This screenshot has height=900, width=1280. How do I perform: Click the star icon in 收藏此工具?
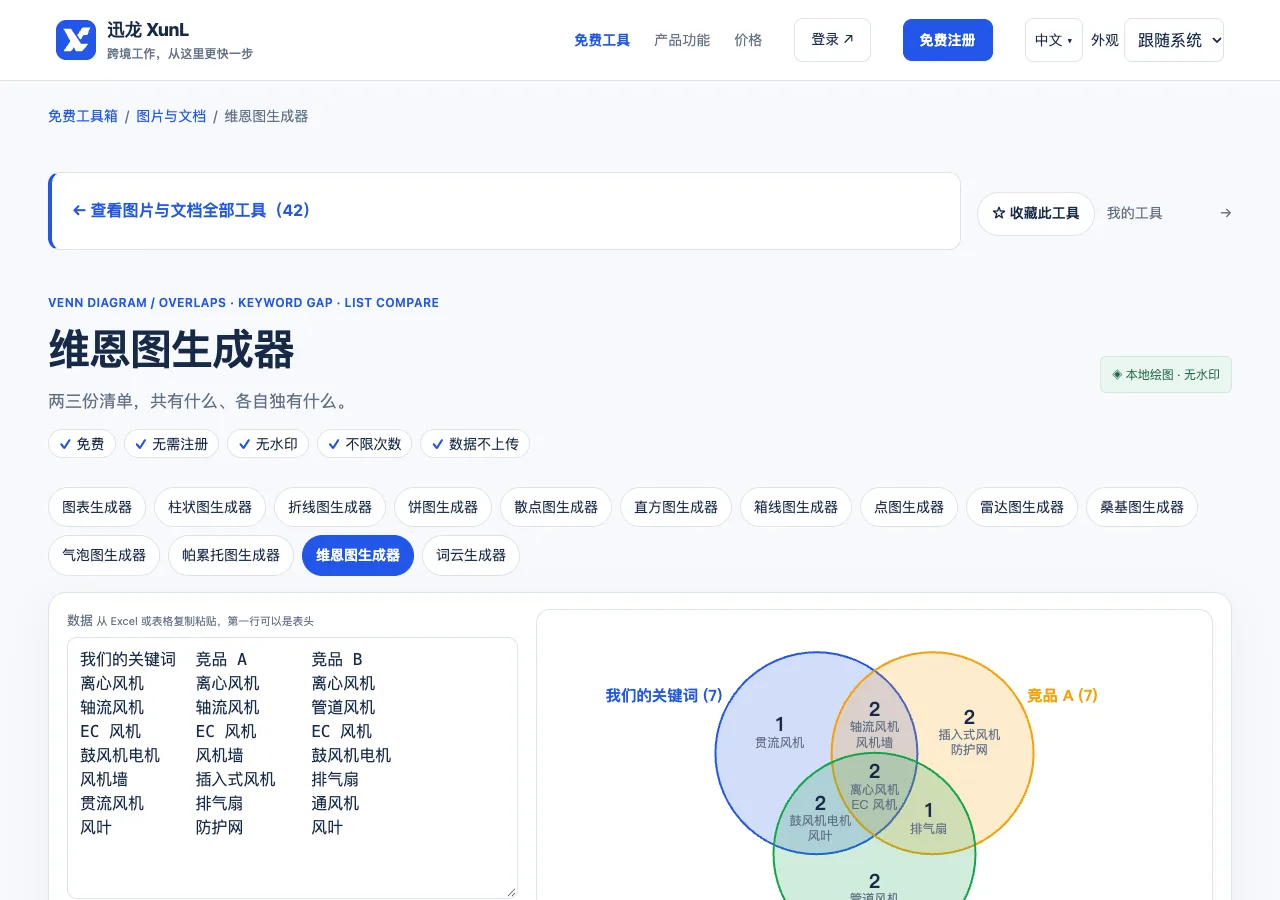tap(998, 213)
